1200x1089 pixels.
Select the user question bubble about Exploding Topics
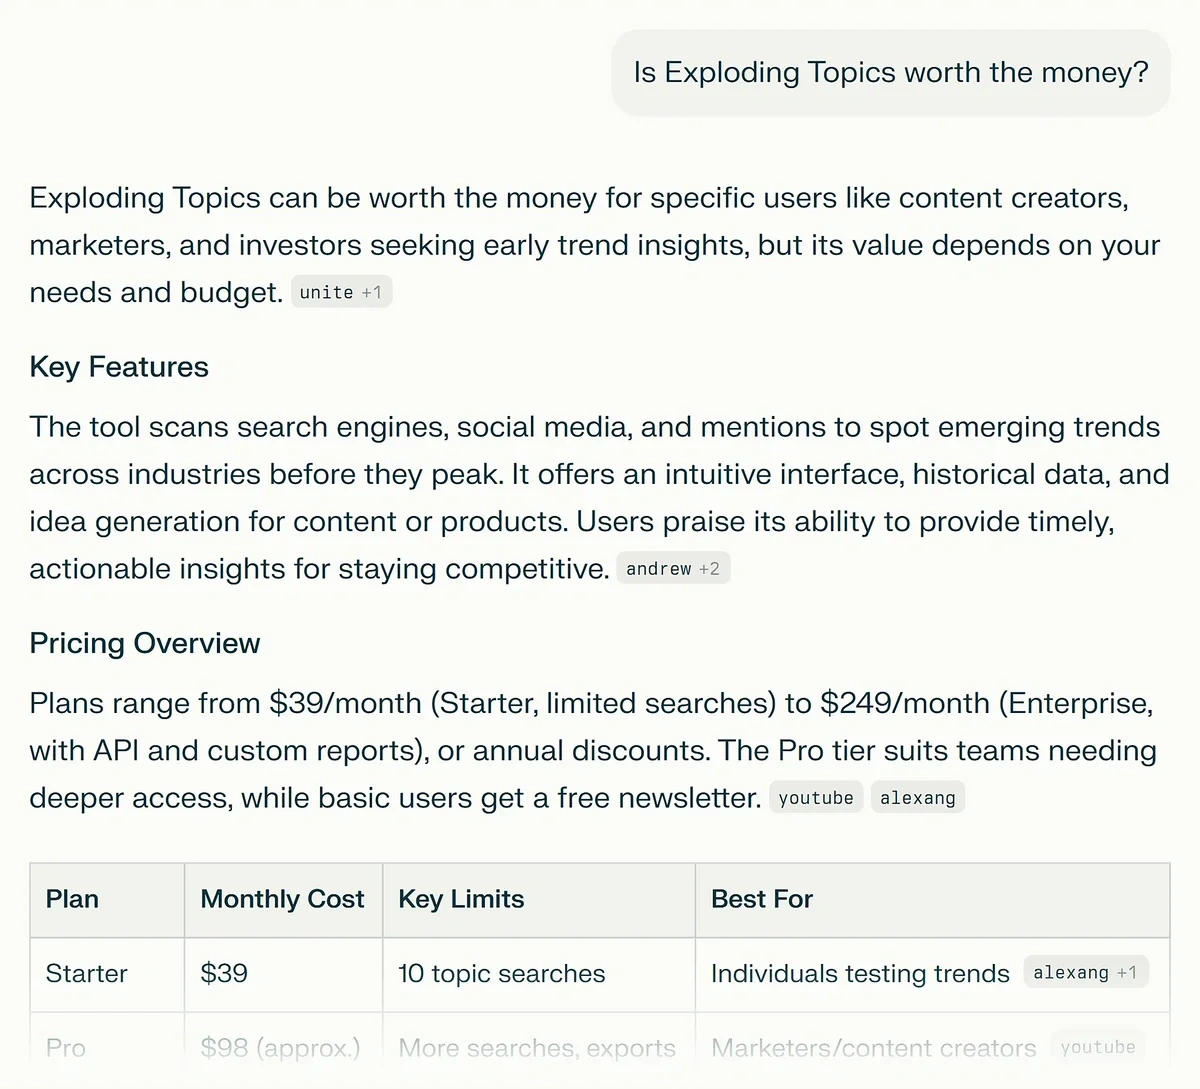click(890, 72)
